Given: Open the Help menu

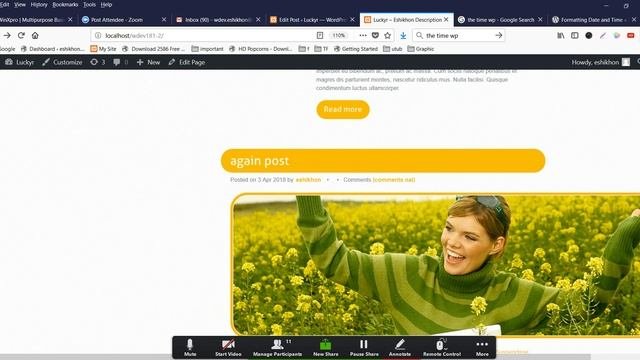Looking at the screenshot, I should tap(106, 4).
